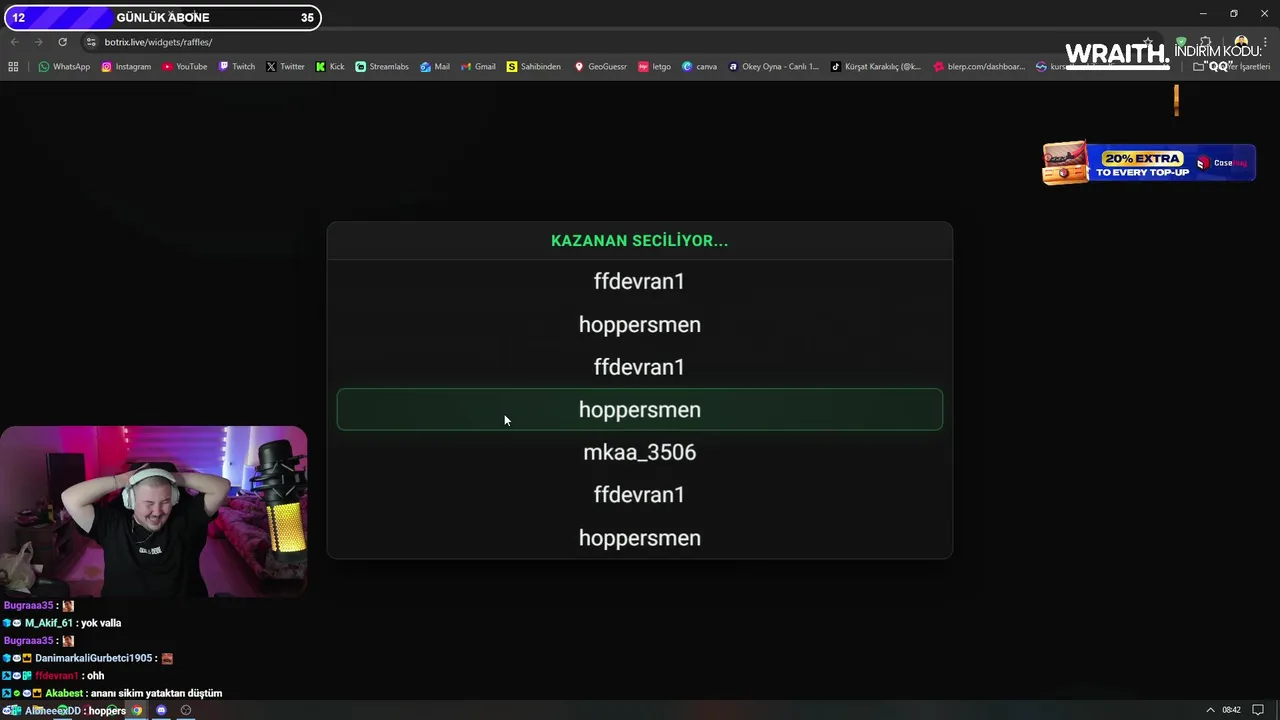Viewport: 1280px width, 720px height.
Task: Open the Sahibinden bookmark link
Action: pyautogui.click(x=533, y=67)
